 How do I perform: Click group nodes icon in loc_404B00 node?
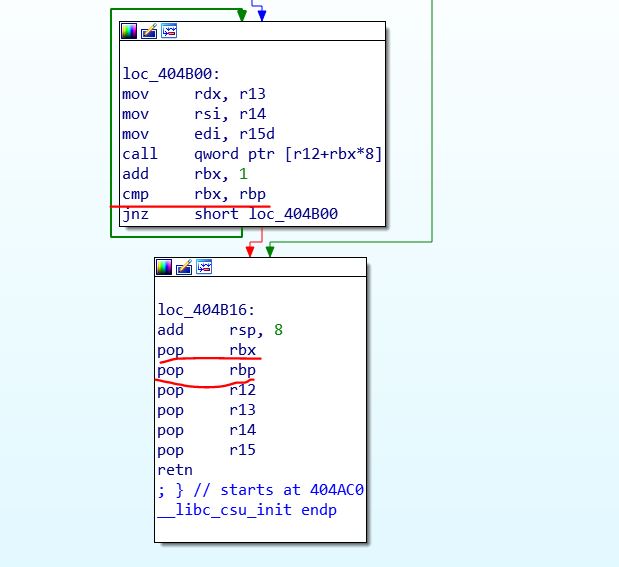(x=169, y=31)
